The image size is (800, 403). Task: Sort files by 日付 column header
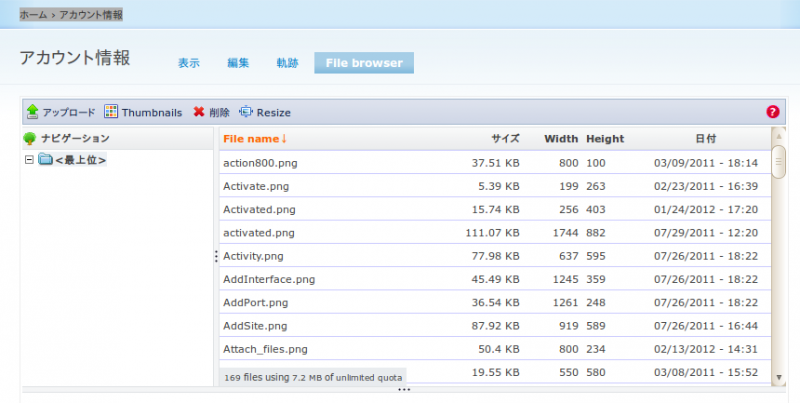click(705, 138)
